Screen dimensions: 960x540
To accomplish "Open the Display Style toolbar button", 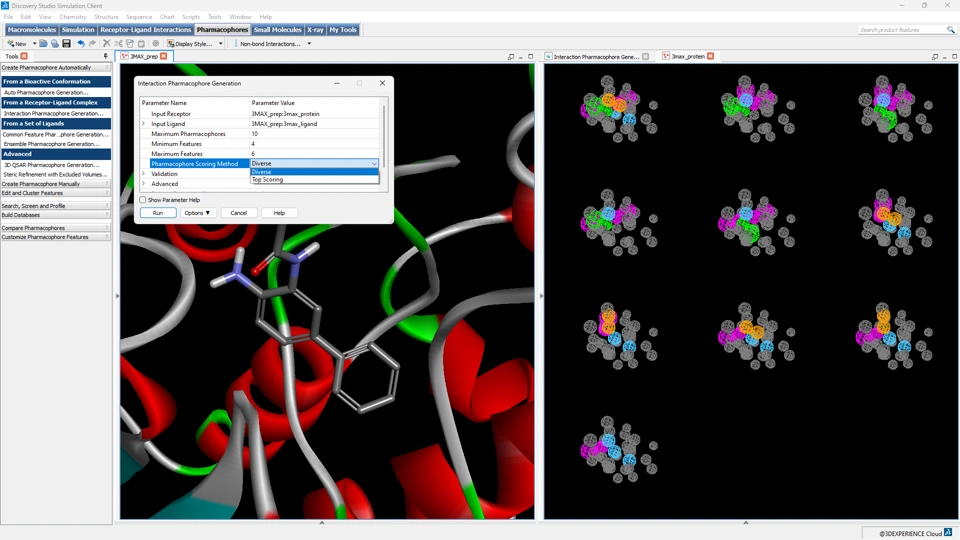I will pyautogui.click(x=190, y=43).
